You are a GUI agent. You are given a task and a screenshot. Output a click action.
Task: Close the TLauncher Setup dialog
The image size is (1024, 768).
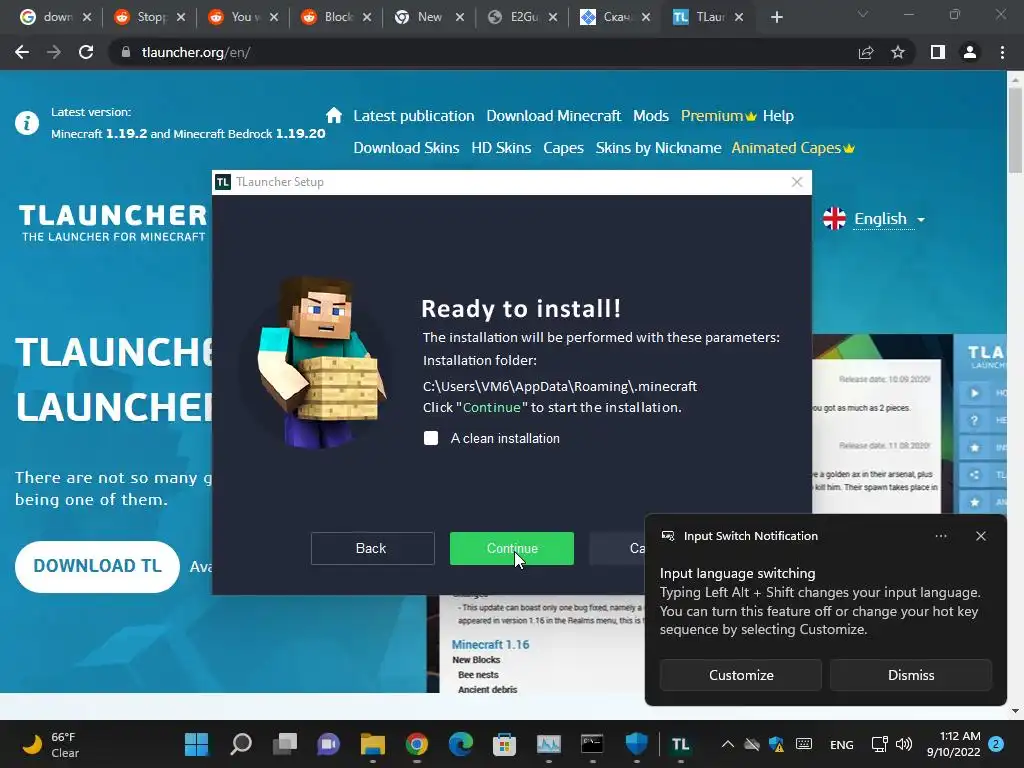pyautogui.click(x=797, y=182)
